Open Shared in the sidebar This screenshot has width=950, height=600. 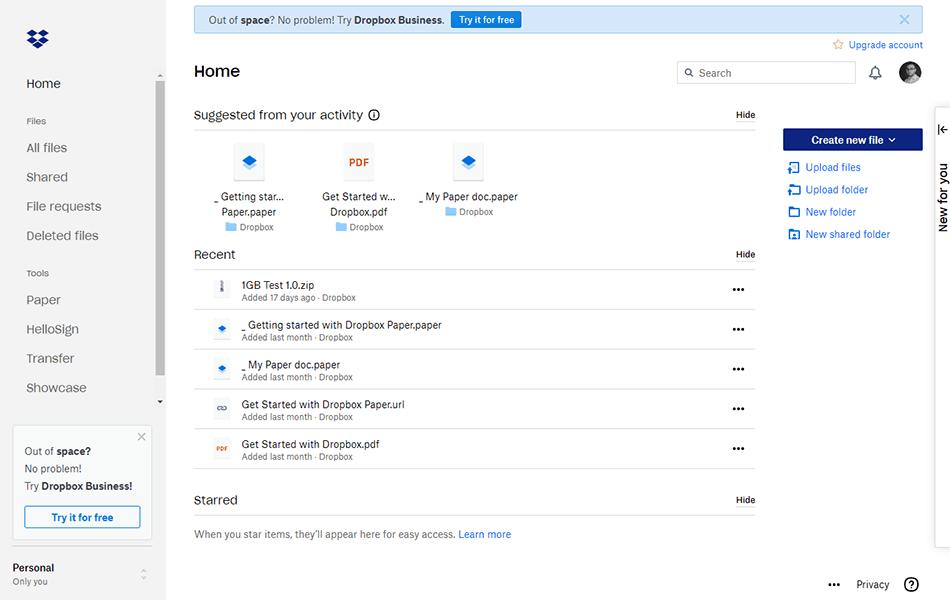tap(47, 177)
